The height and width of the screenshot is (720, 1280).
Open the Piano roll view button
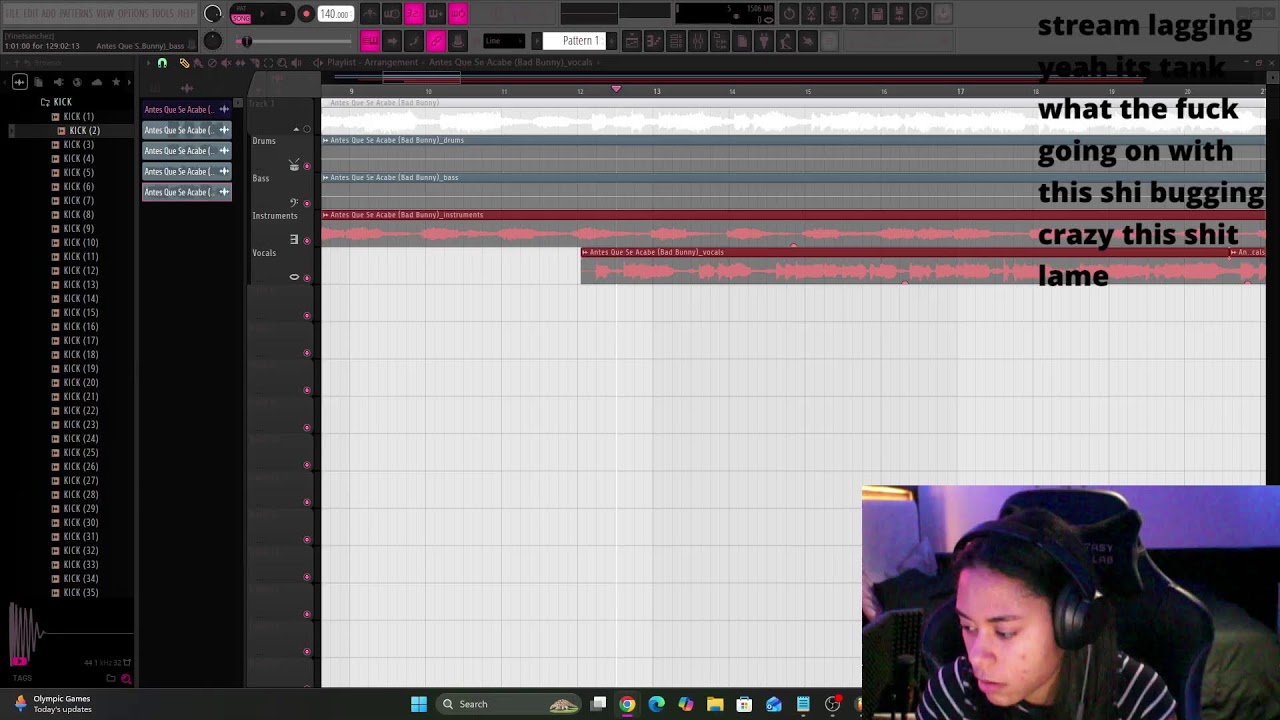click(x=653, y=41)
